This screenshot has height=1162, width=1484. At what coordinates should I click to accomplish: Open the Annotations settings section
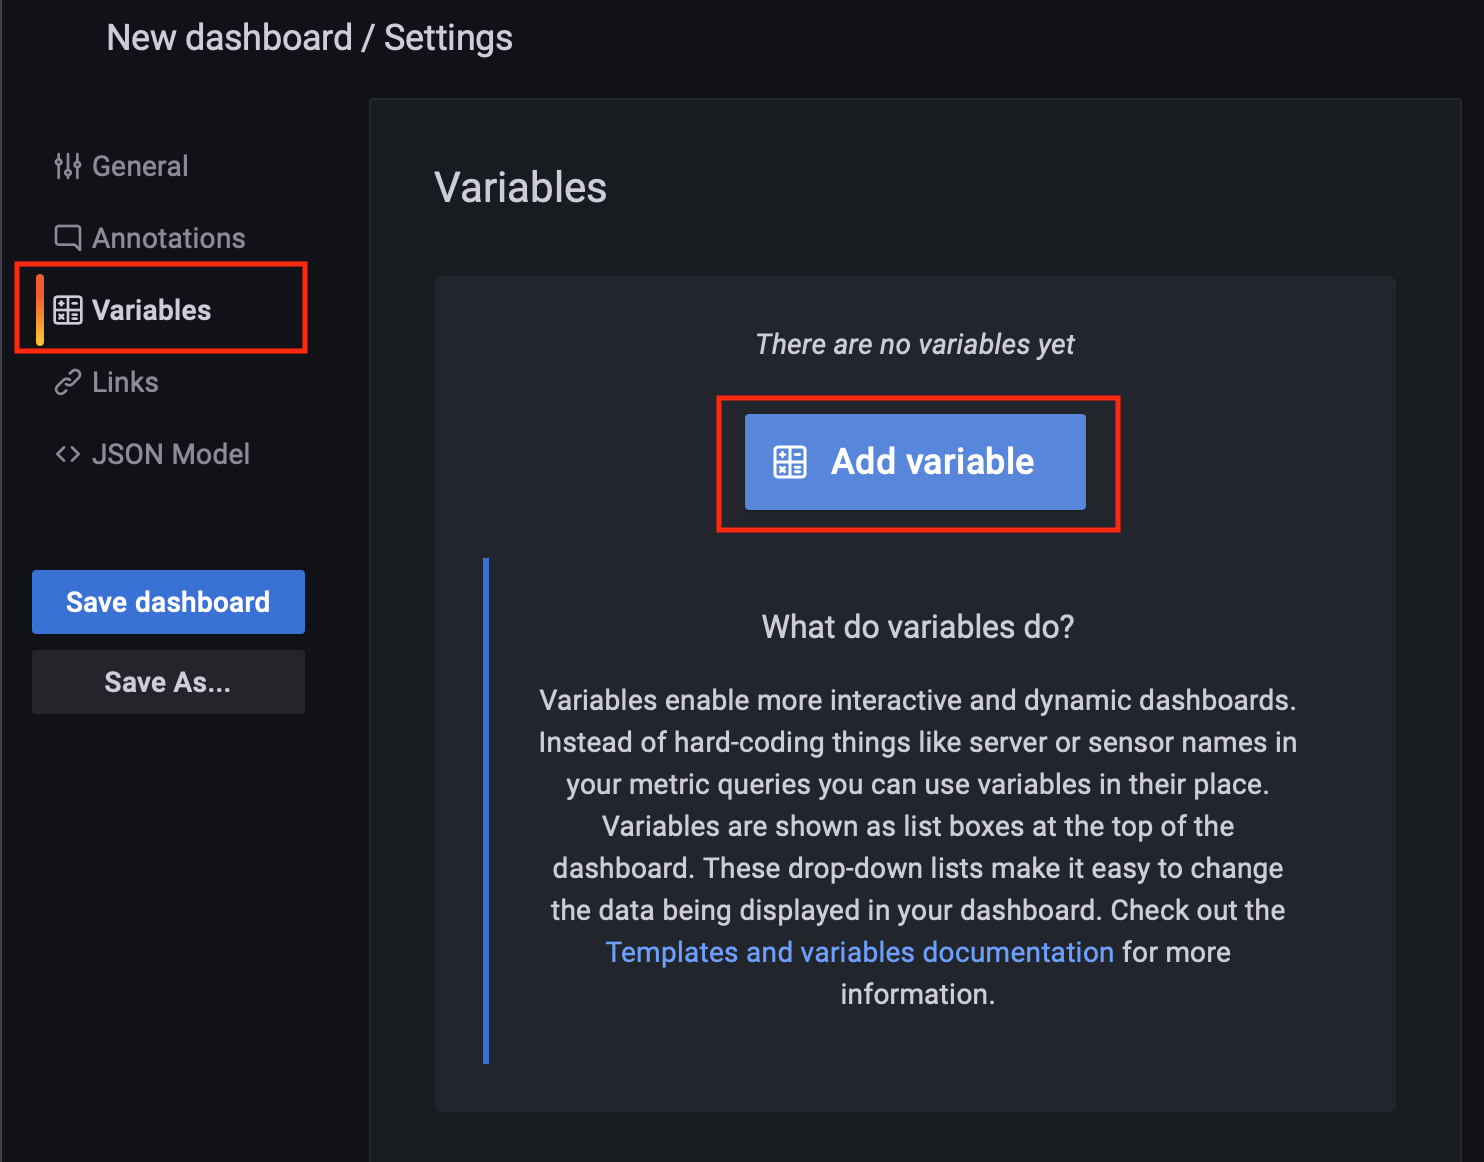[x=150, y=238]
